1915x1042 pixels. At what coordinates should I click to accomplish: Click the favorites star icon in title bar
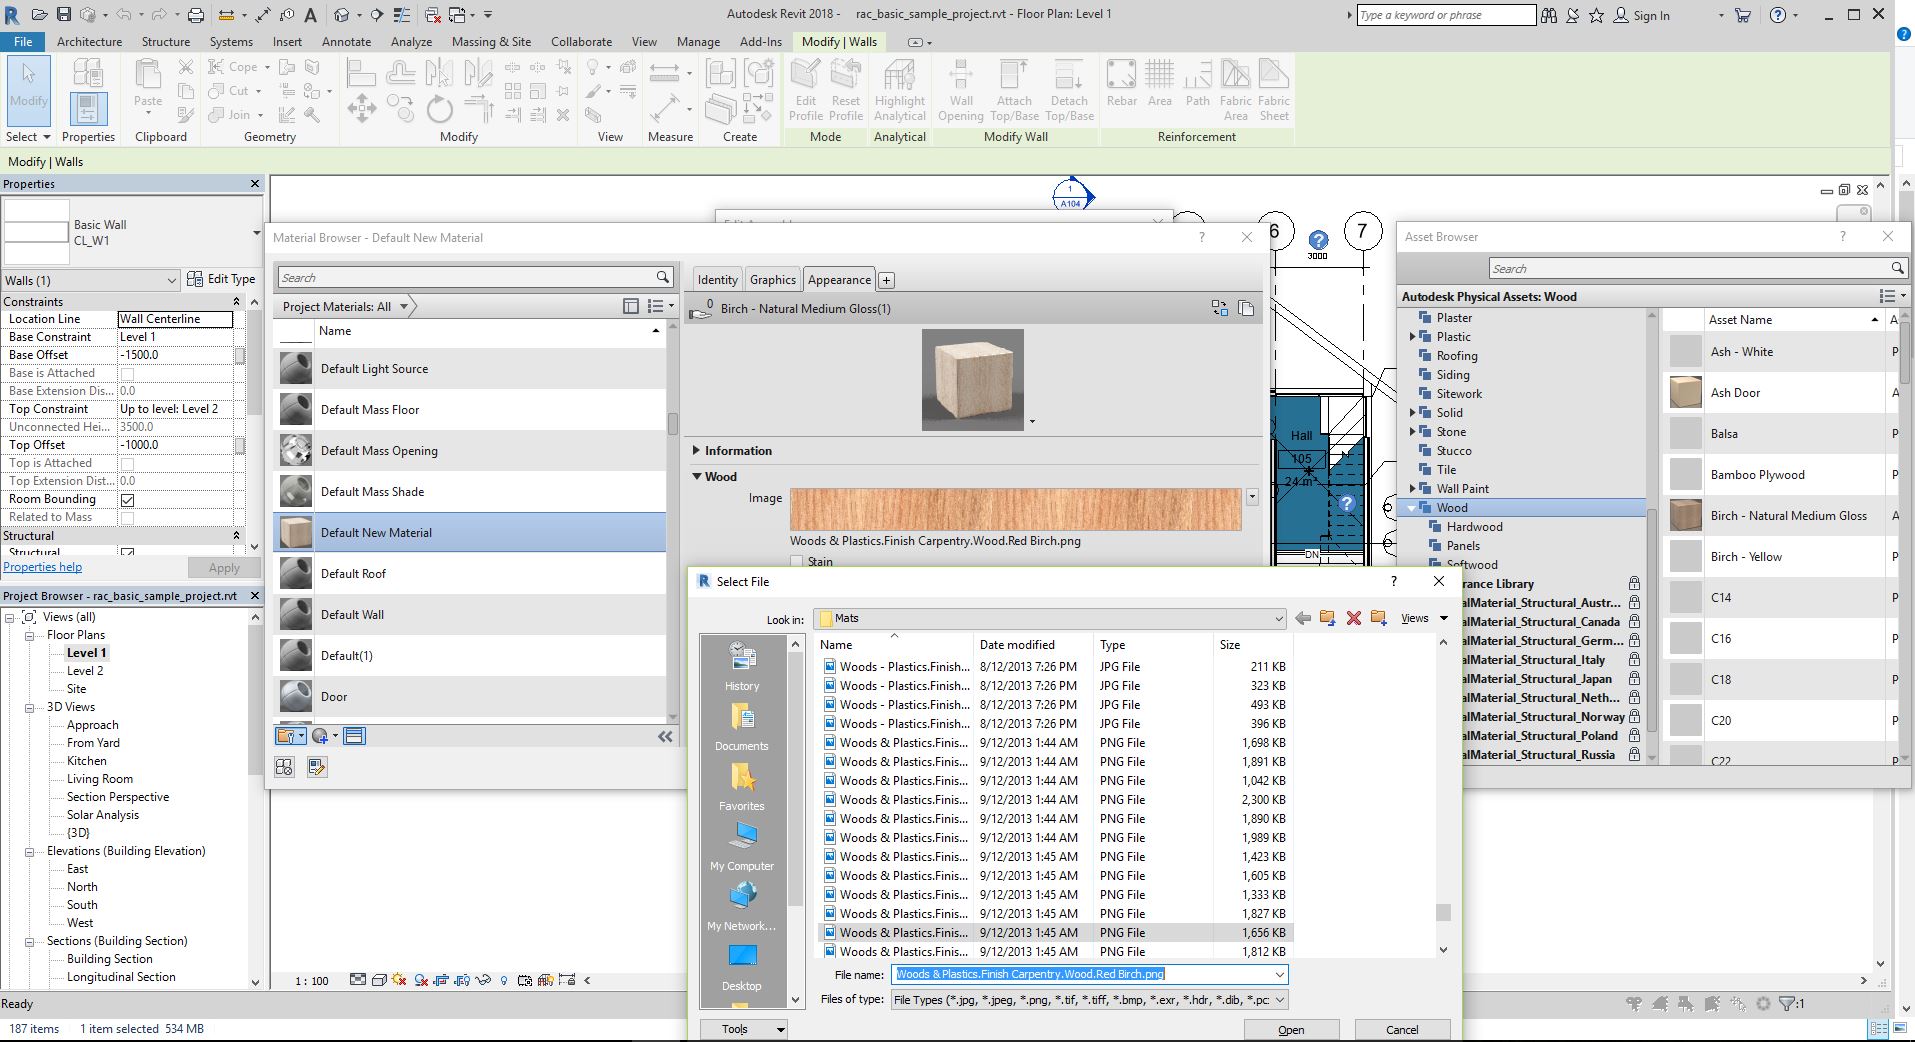point(1596,15)
